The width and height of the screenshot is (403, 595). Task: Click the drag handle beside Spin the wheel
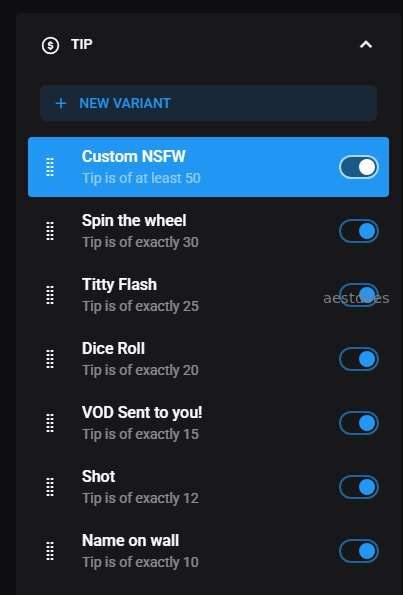pos(50,231)
